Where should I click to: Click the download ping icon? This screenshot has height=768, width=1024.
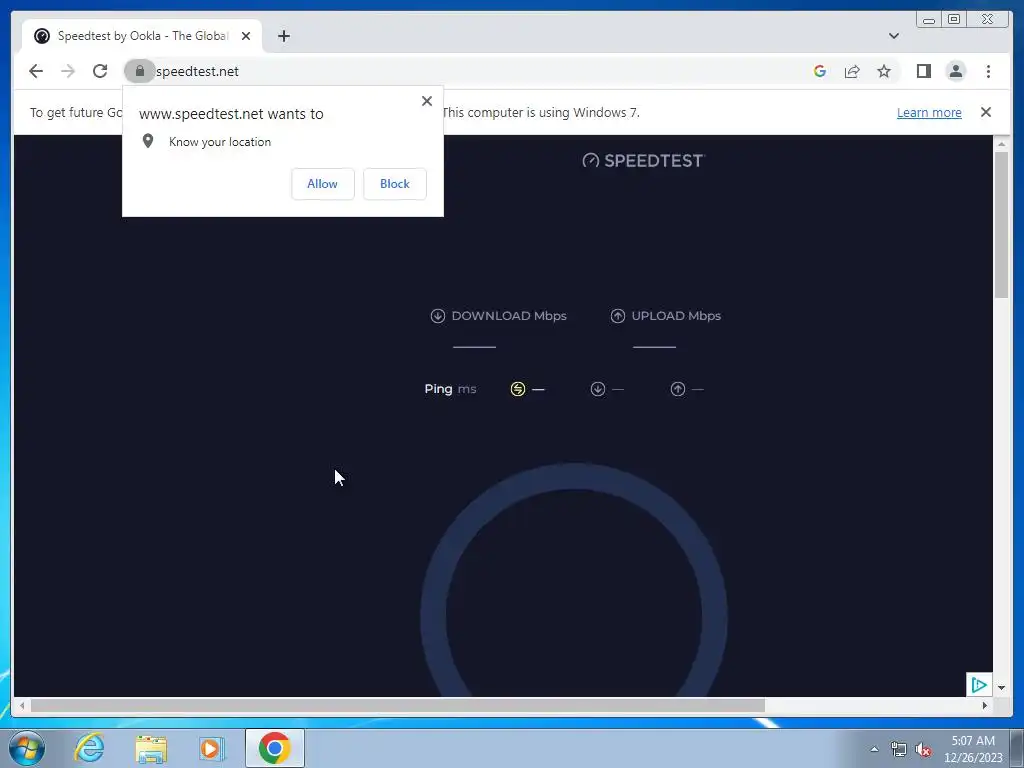click(x=598, y=389)
